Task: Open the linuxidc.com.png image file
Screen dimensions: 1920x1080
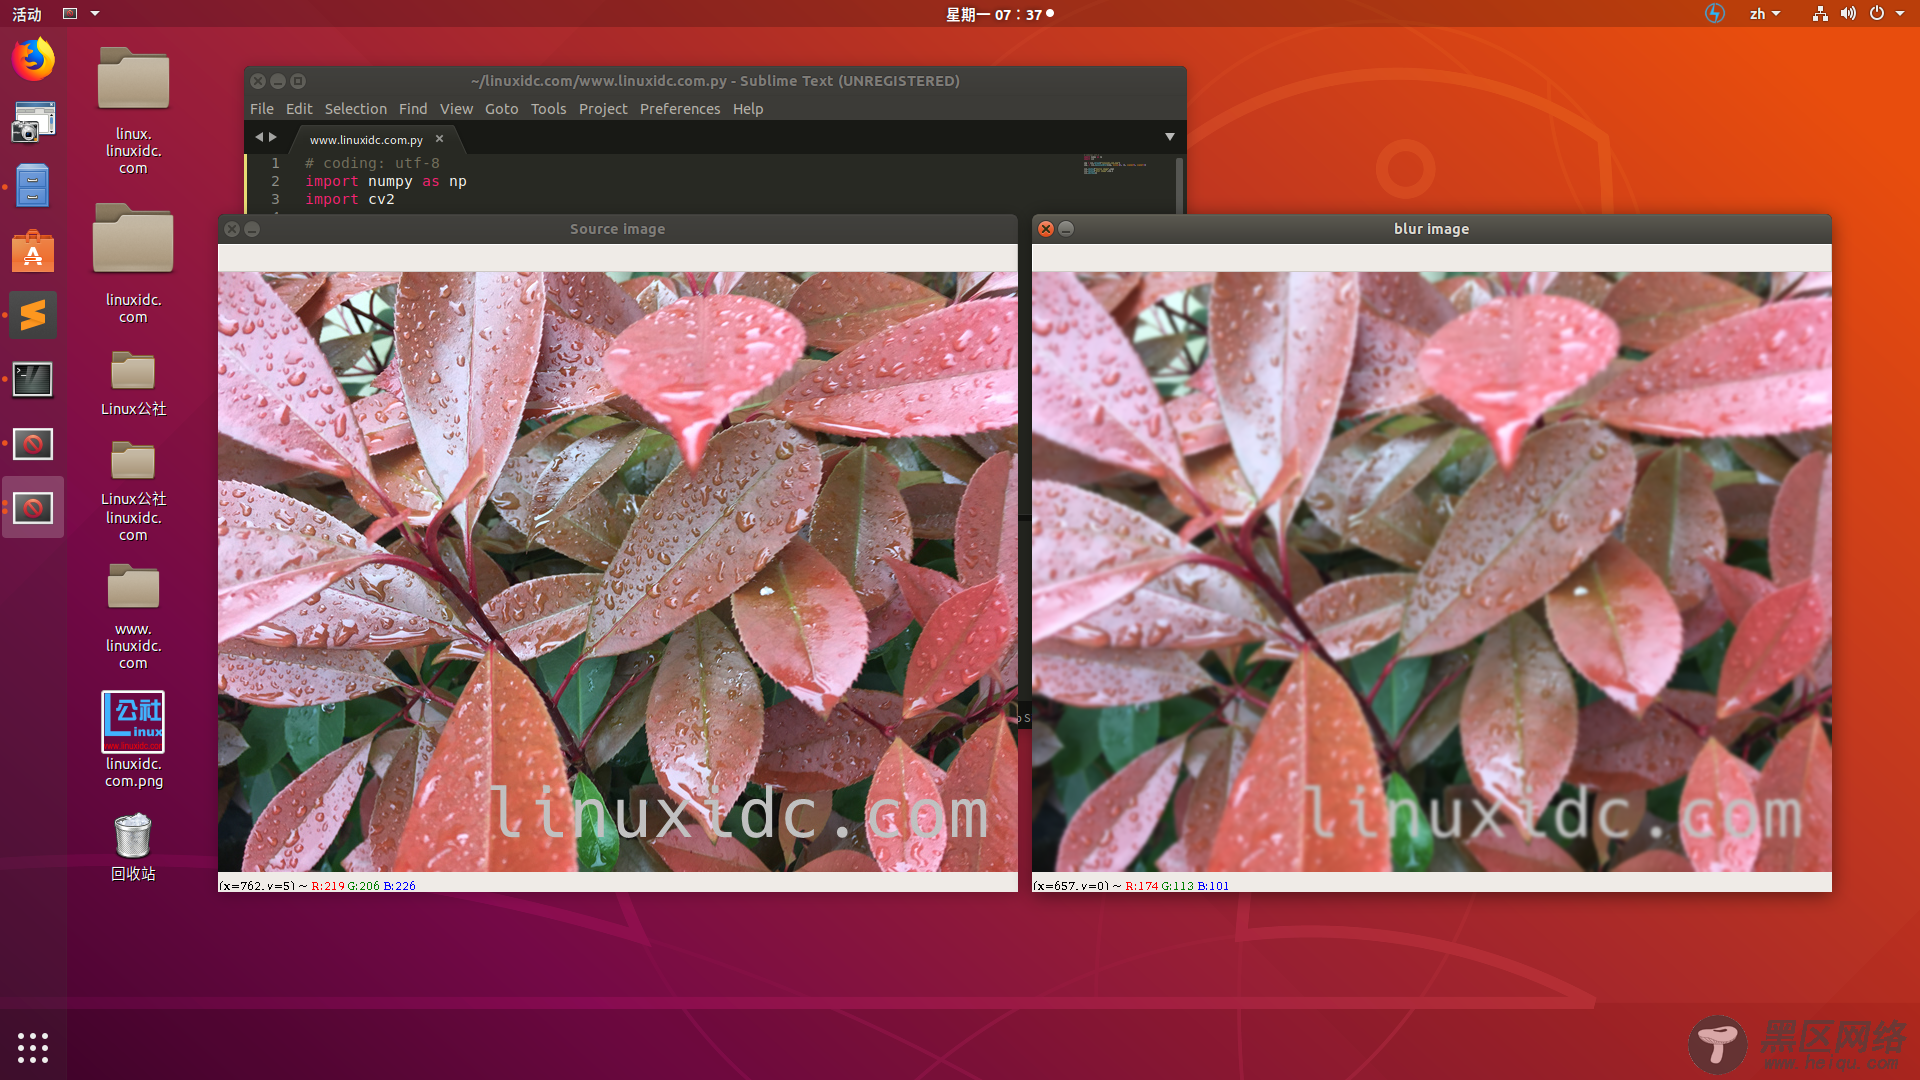Action: pos(133,740)
